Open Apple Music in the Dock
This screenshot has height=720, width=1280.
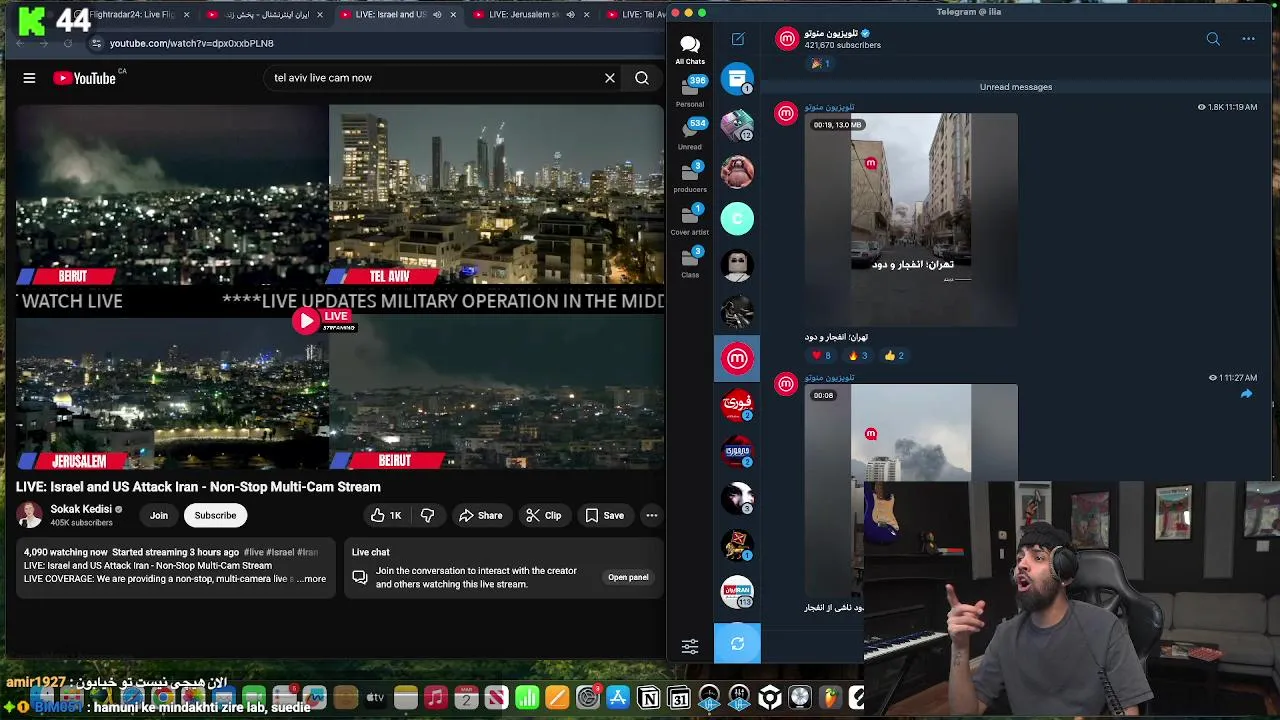(435, 698)
